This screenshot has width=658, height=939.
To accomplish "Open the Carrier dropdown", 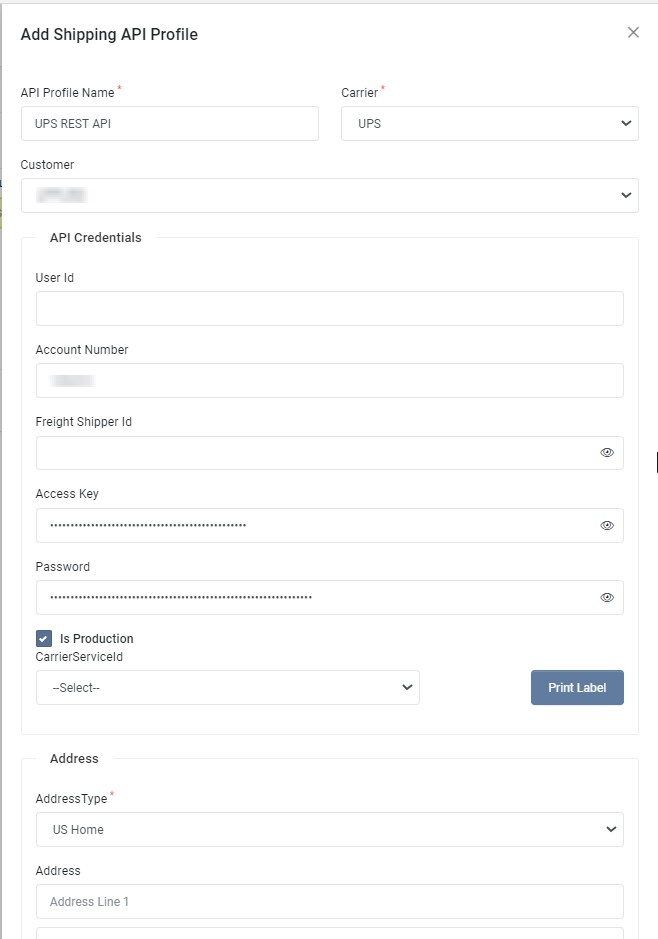I will (489, 124).
